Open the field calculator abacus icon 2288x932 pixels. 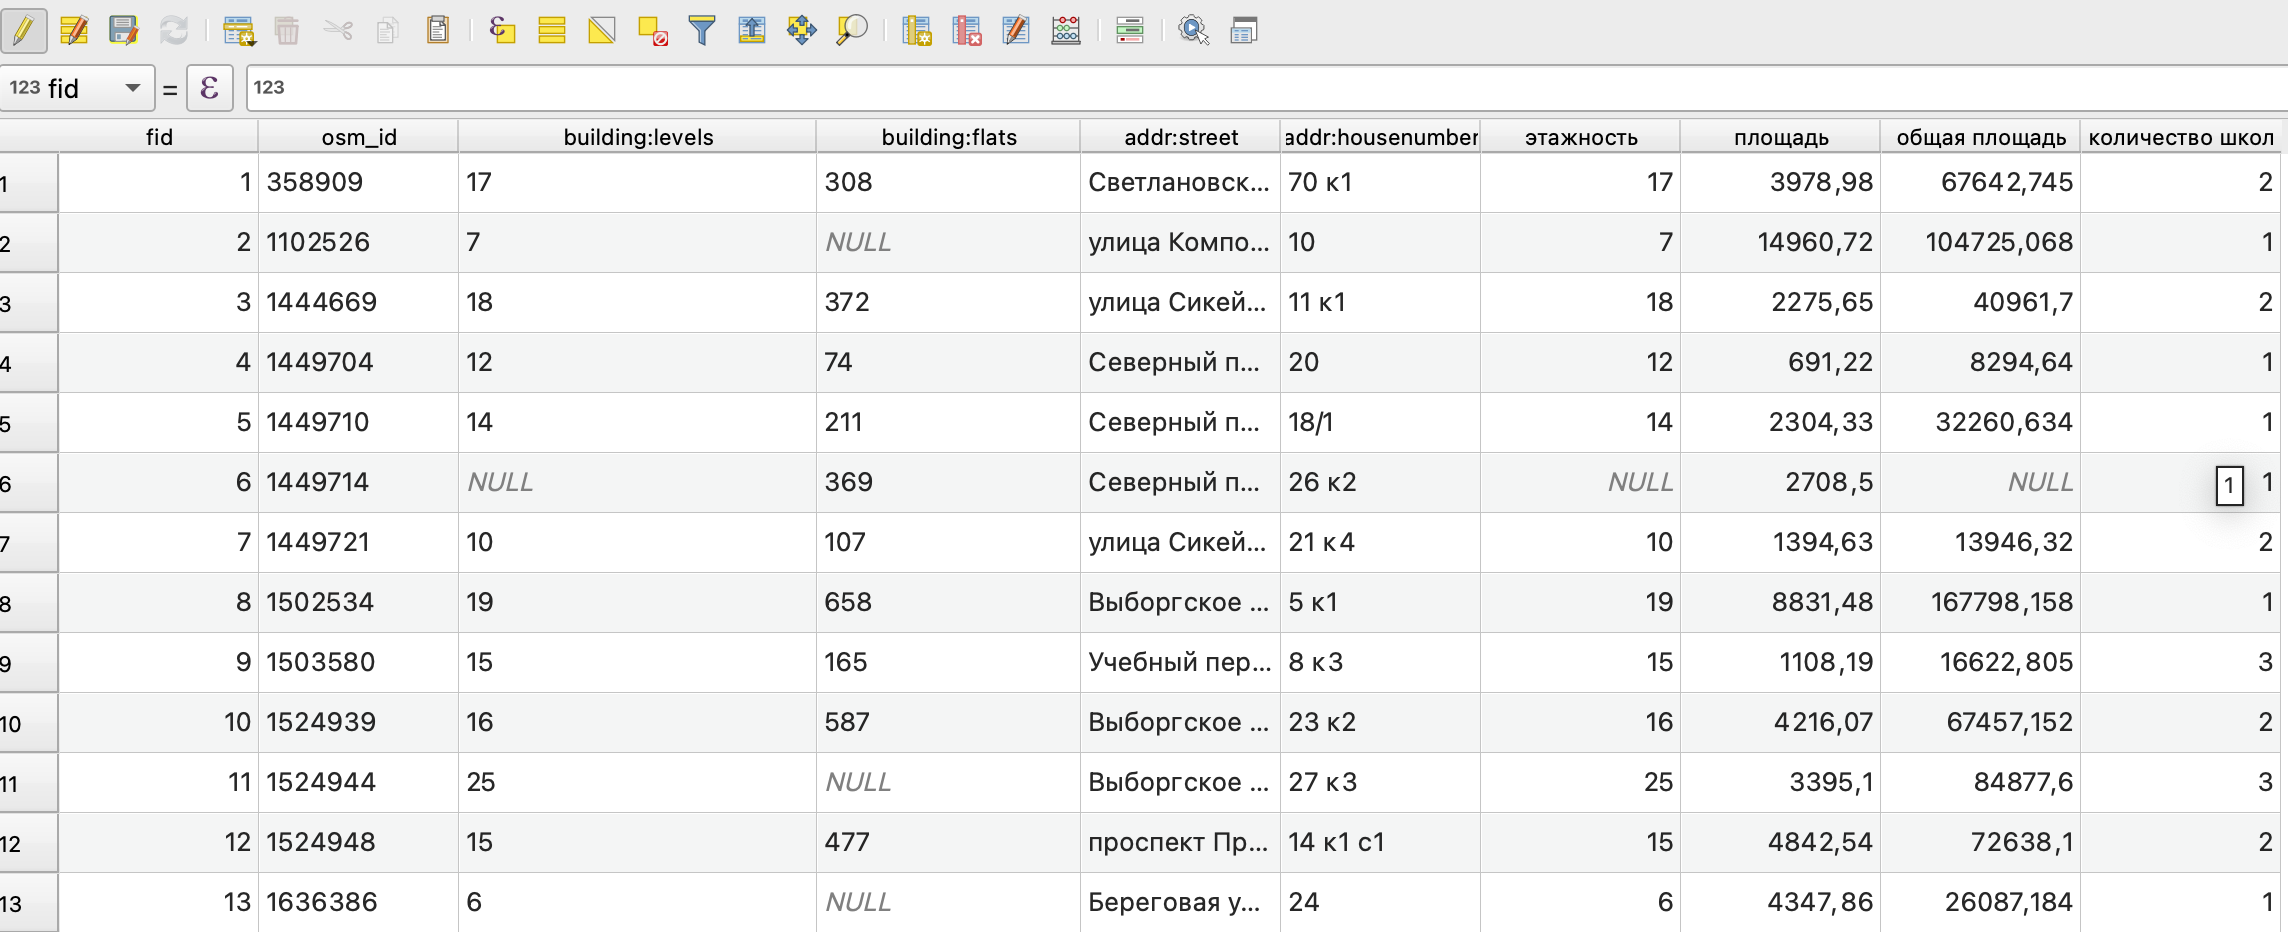[x=1066, y=31]
